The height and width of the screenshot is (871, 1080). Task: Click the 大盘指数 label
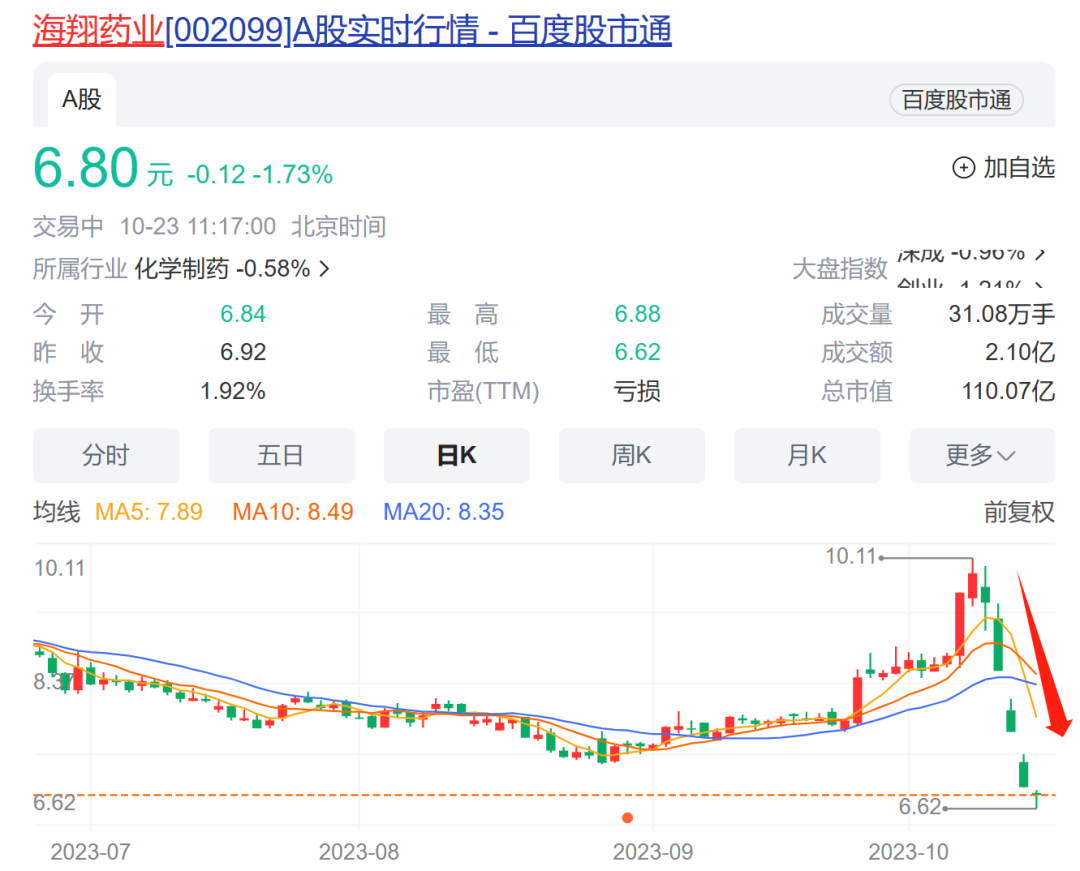(840, 269)
